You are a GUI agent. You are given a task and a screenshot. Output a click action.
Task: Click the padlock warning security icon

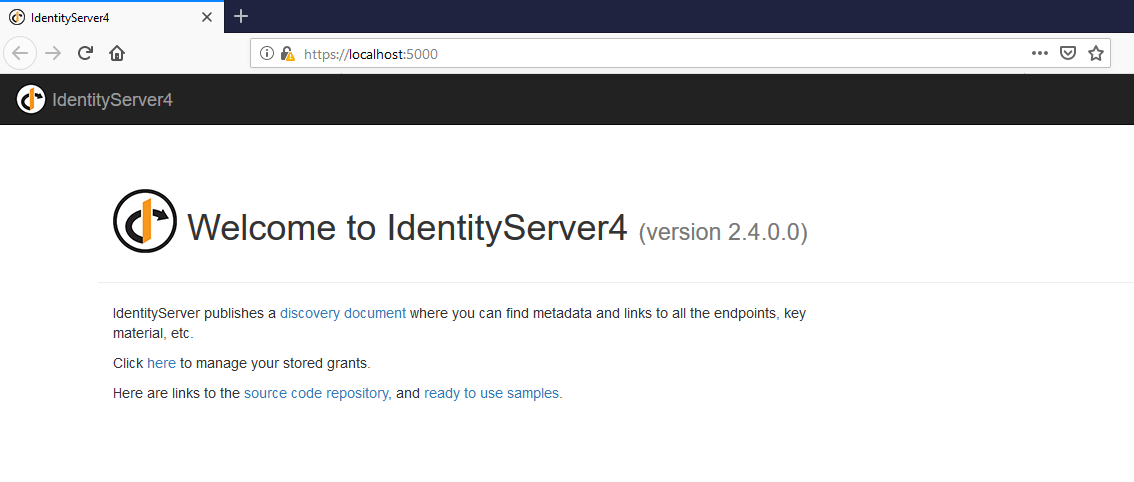(287, 54)
